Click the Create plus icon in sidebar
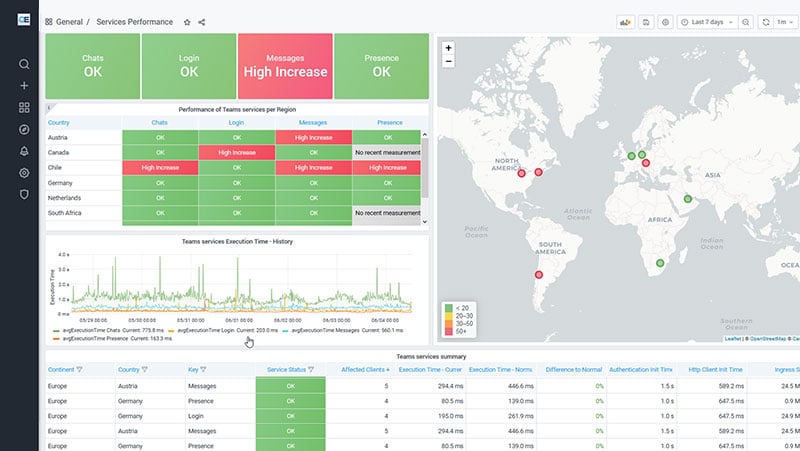 (24, 86)
